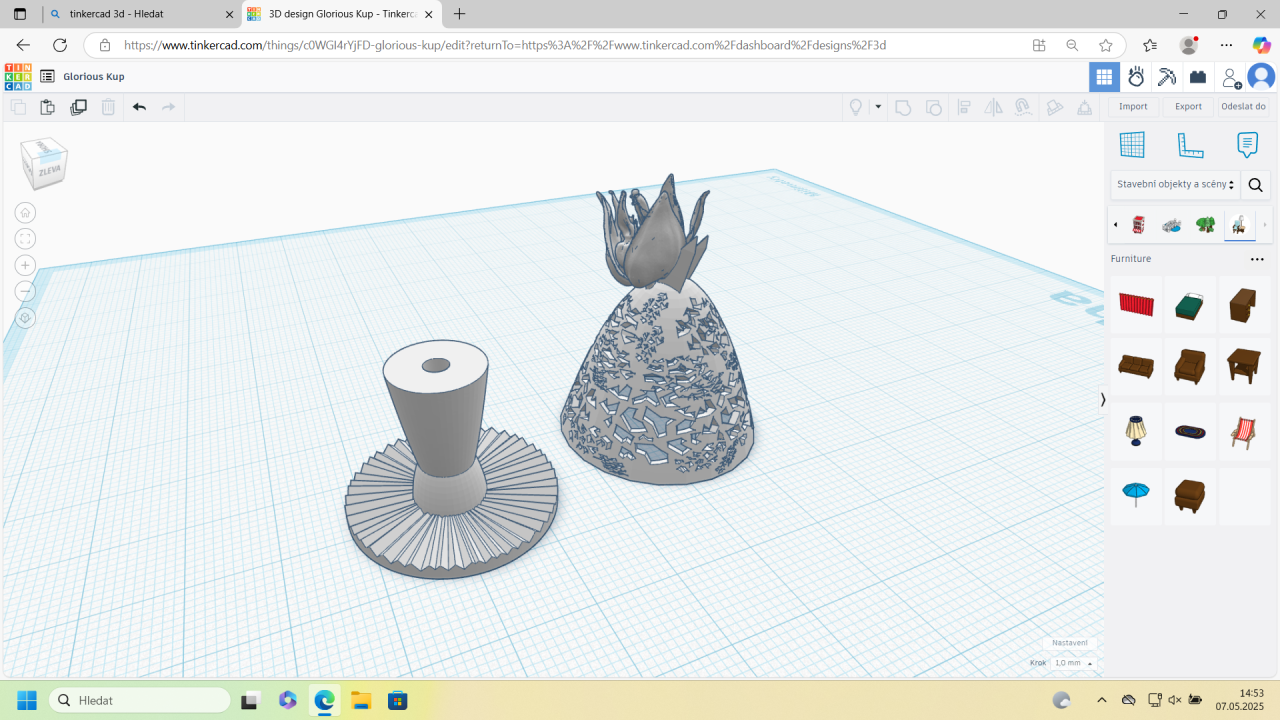
Task: Open the Krok 1,0 mm snap dropdown
Action: coord(1073,663)
